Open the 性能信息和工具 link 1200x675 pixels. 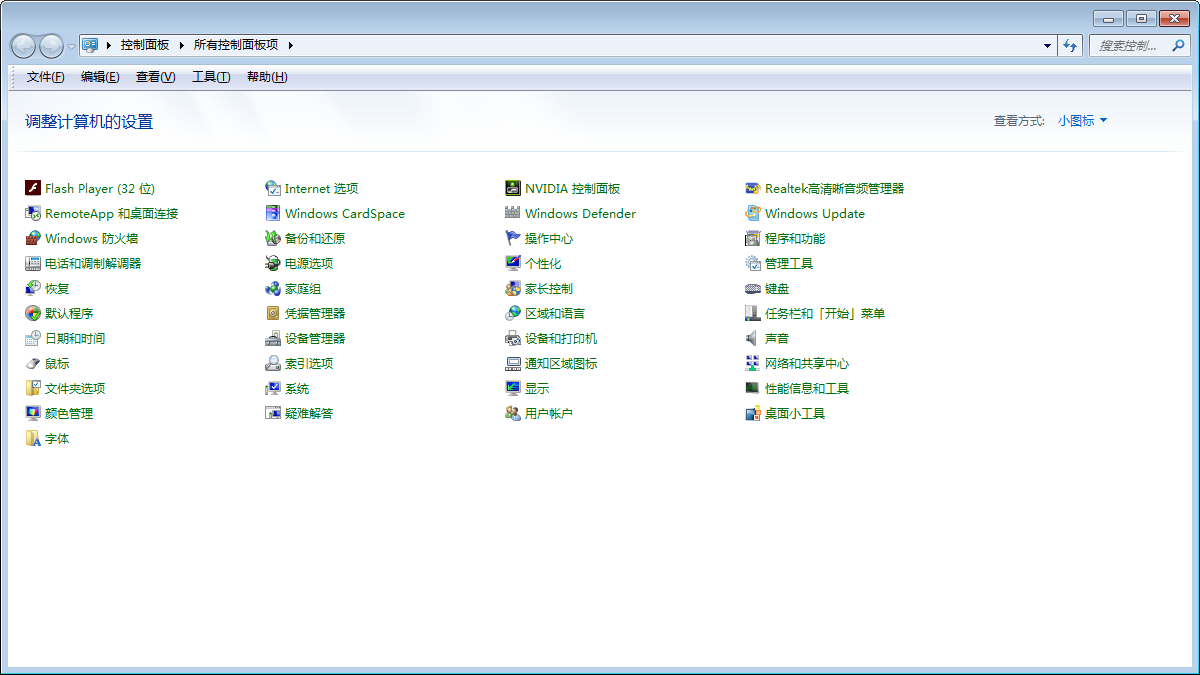pyautogui.click(x=807, y=388)
